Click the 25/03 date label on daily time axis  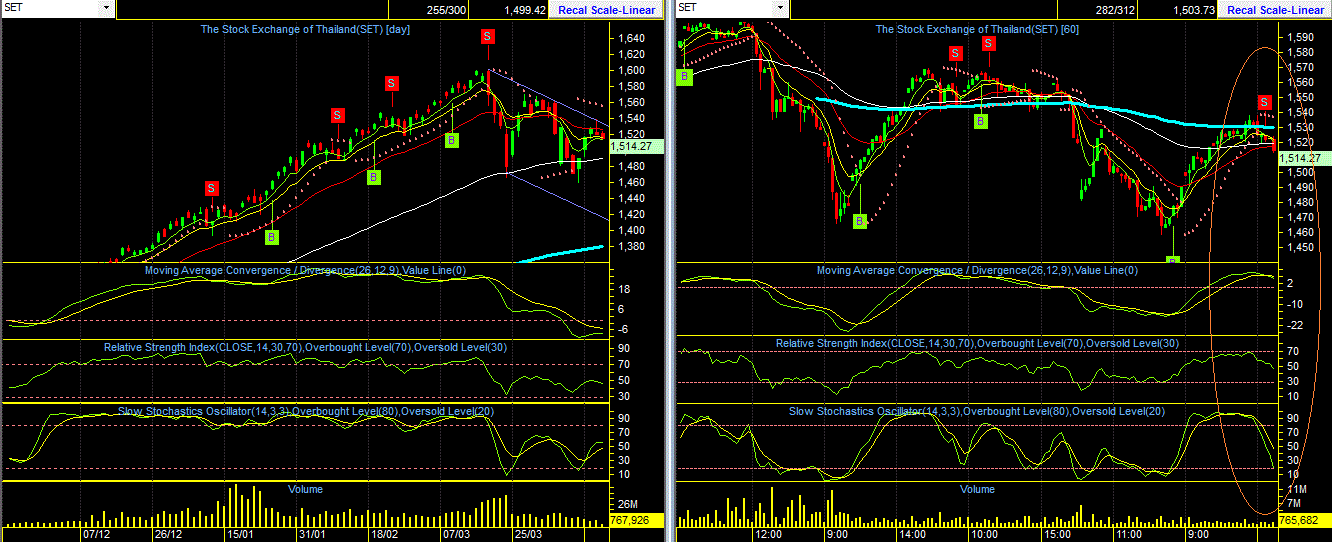point(527,535)
